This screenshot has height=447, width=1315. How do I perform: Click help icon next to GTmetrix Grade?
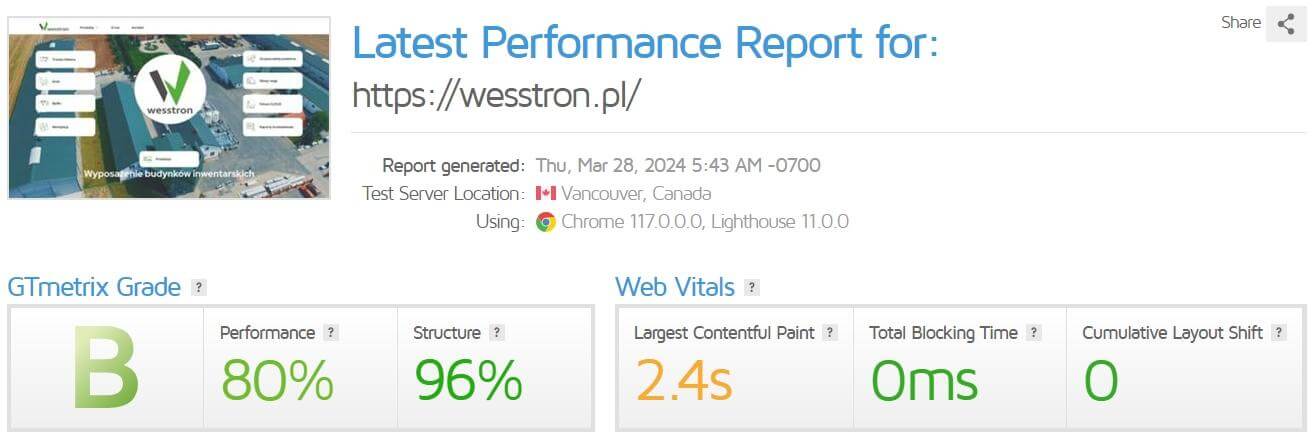(x=199, y=288)
